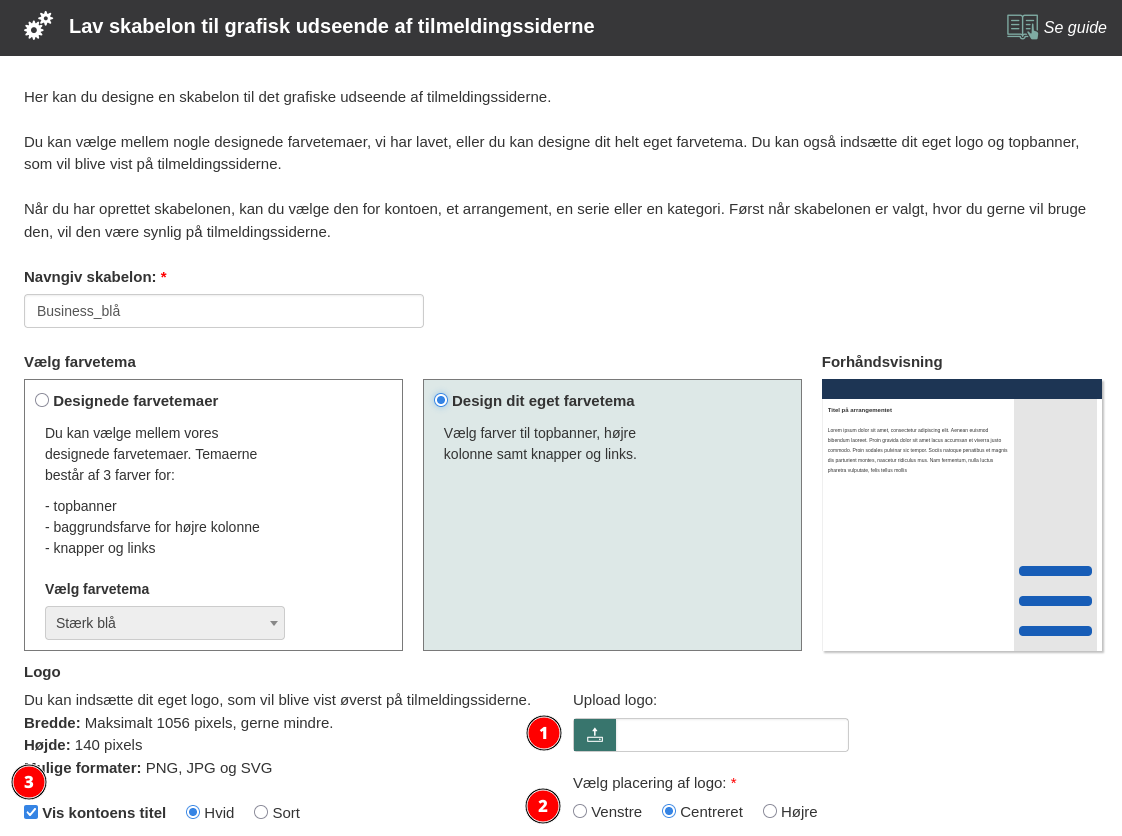Toggle Vis kontoens titel checkbox

point(31,812)
